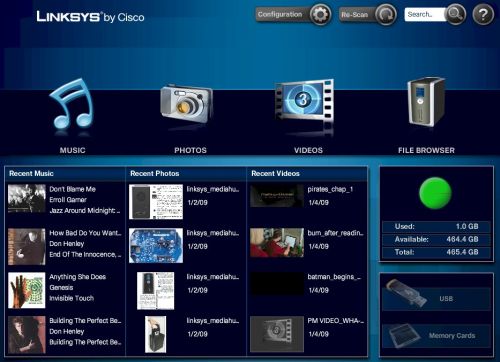Select the PHOTOS label
Viewport: 500px width, 362px height.
coord(190,150)
